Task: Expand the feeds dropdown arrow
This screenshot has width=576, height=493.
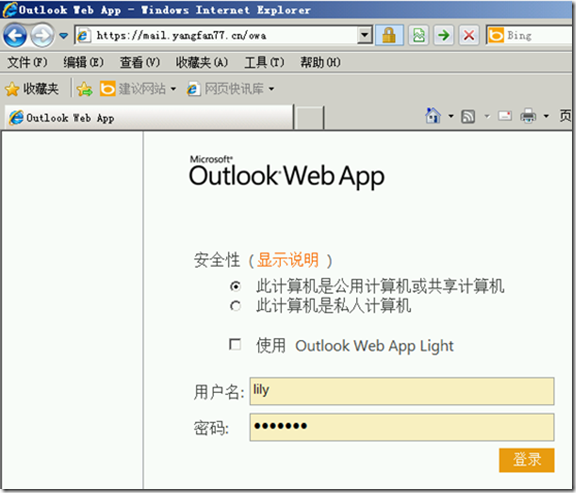Action: 487,116
